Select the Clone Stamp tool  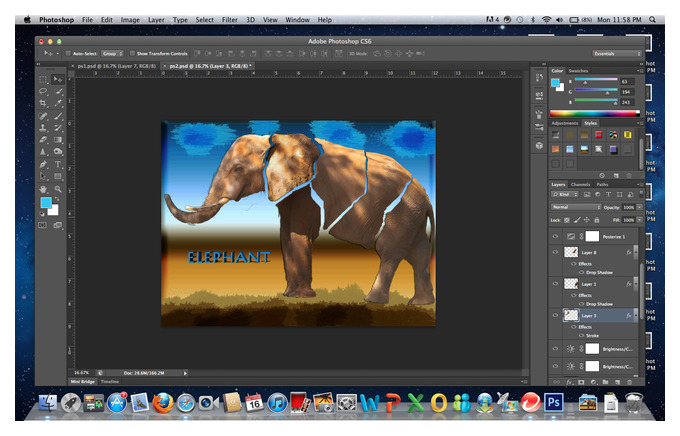(43, 128)
